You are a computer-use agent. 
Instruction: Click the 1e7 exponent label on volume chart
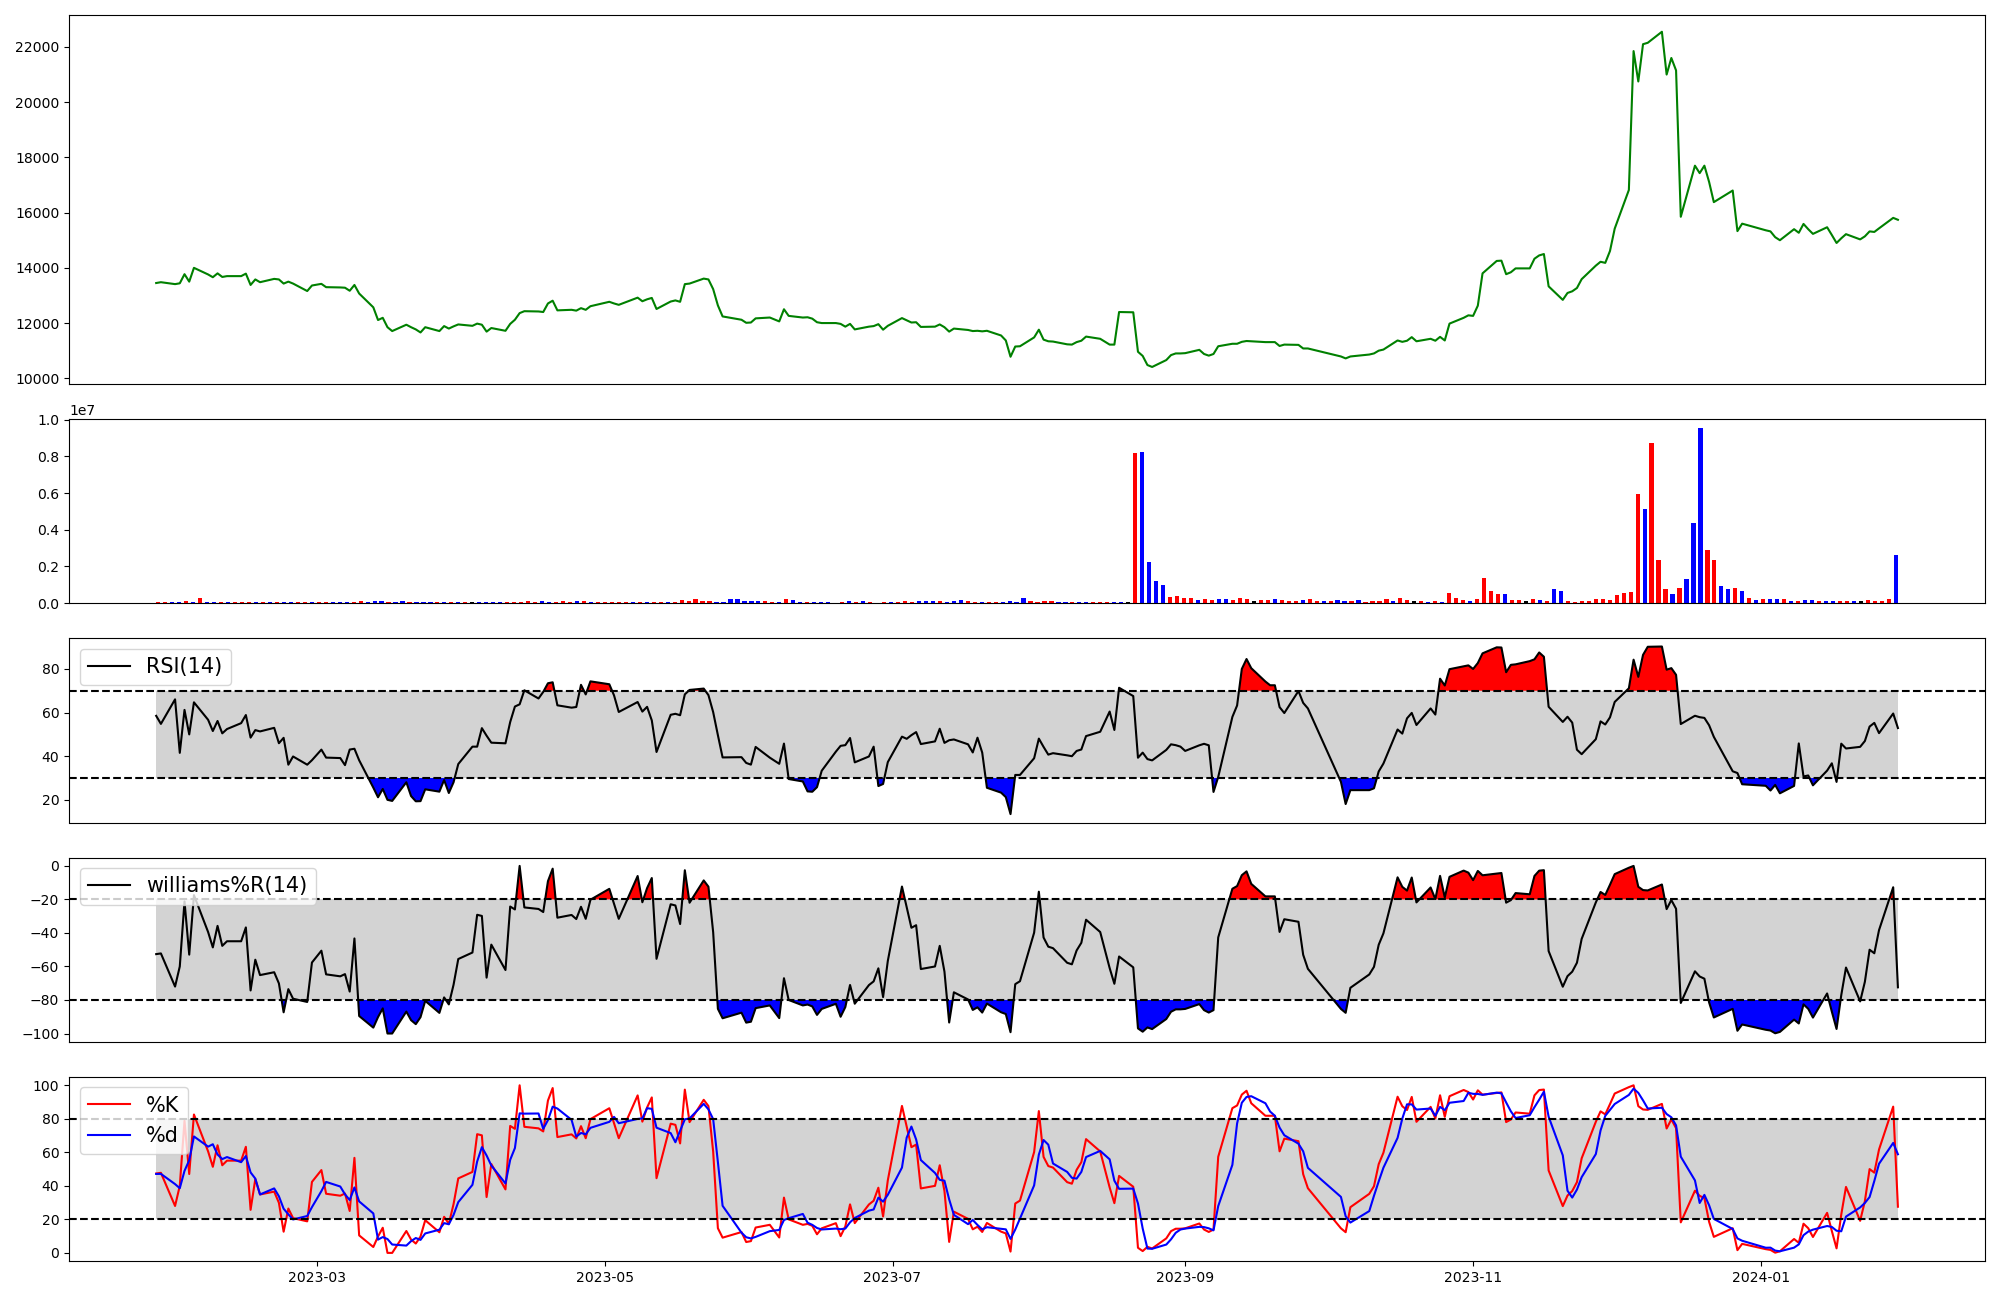(x=82, y=410)
